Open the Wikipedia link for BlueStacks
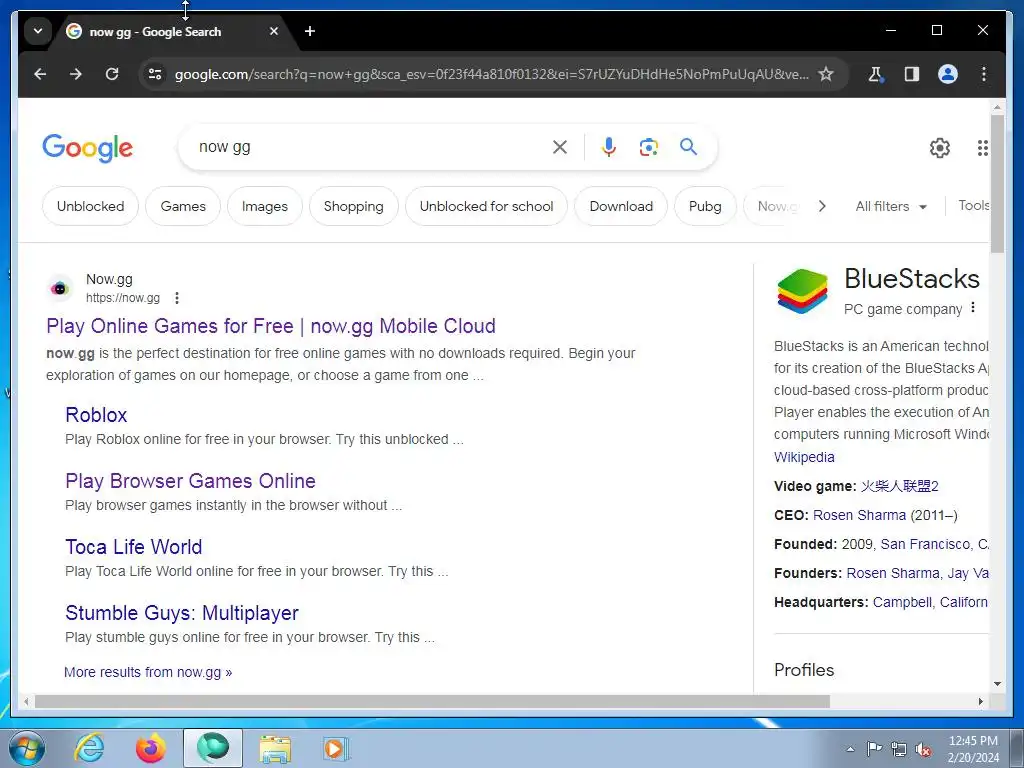The image size is (1024, 768). [x=804, y=457]
